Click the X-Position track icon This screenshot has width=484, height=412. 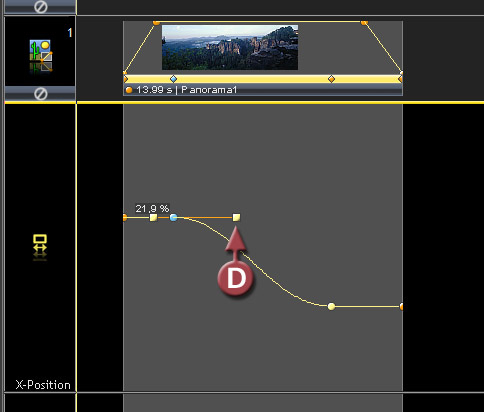pyautogui.click(x=40, y=247)
